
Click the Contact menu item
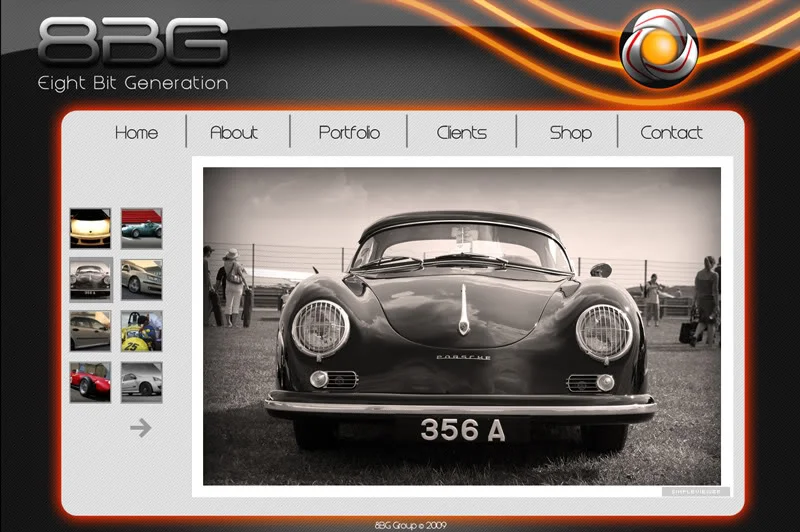pyautogui.click(x=671, y=133)
